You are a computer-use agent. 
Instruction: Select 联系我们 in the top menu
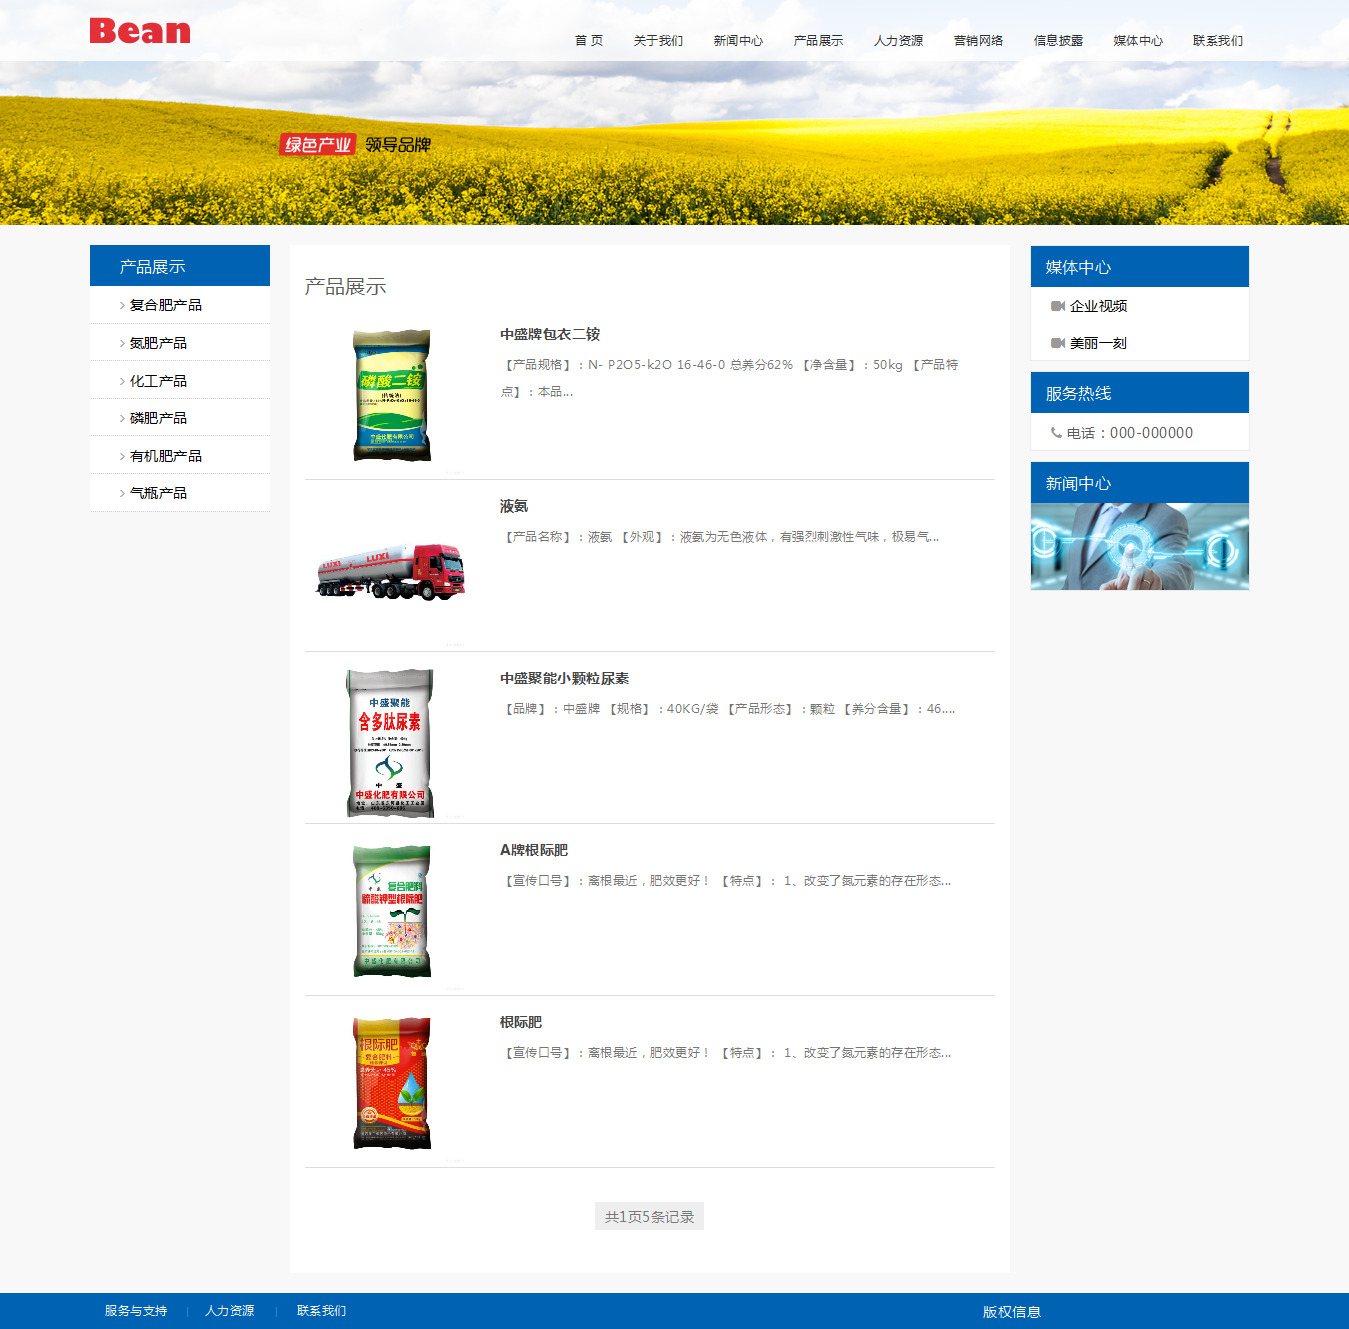click(1217, 41)
